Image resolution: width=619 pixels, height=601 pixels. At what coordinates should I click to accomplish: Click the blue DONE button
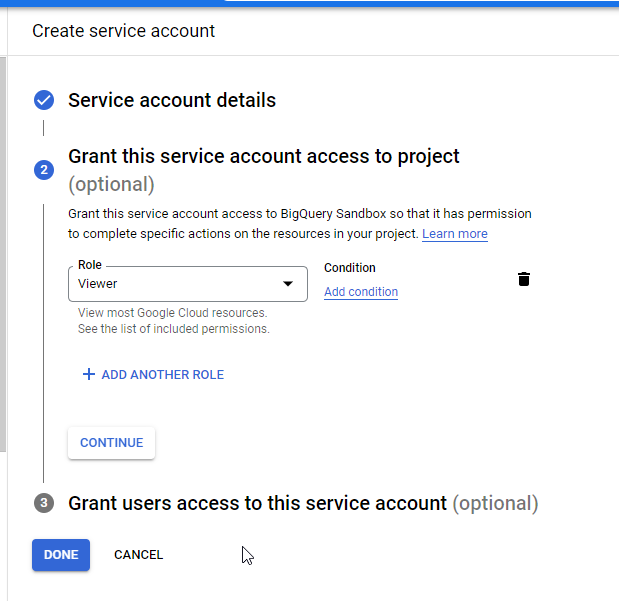coord(61,555)
